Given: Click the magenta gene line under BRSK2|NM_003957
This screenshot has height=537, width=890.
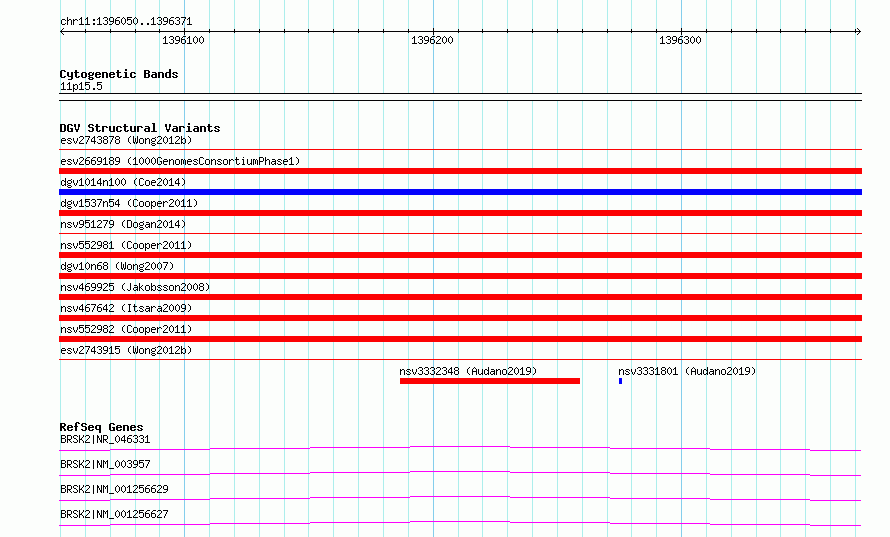Looking at the screenshot, I should [x=460, y=472].
